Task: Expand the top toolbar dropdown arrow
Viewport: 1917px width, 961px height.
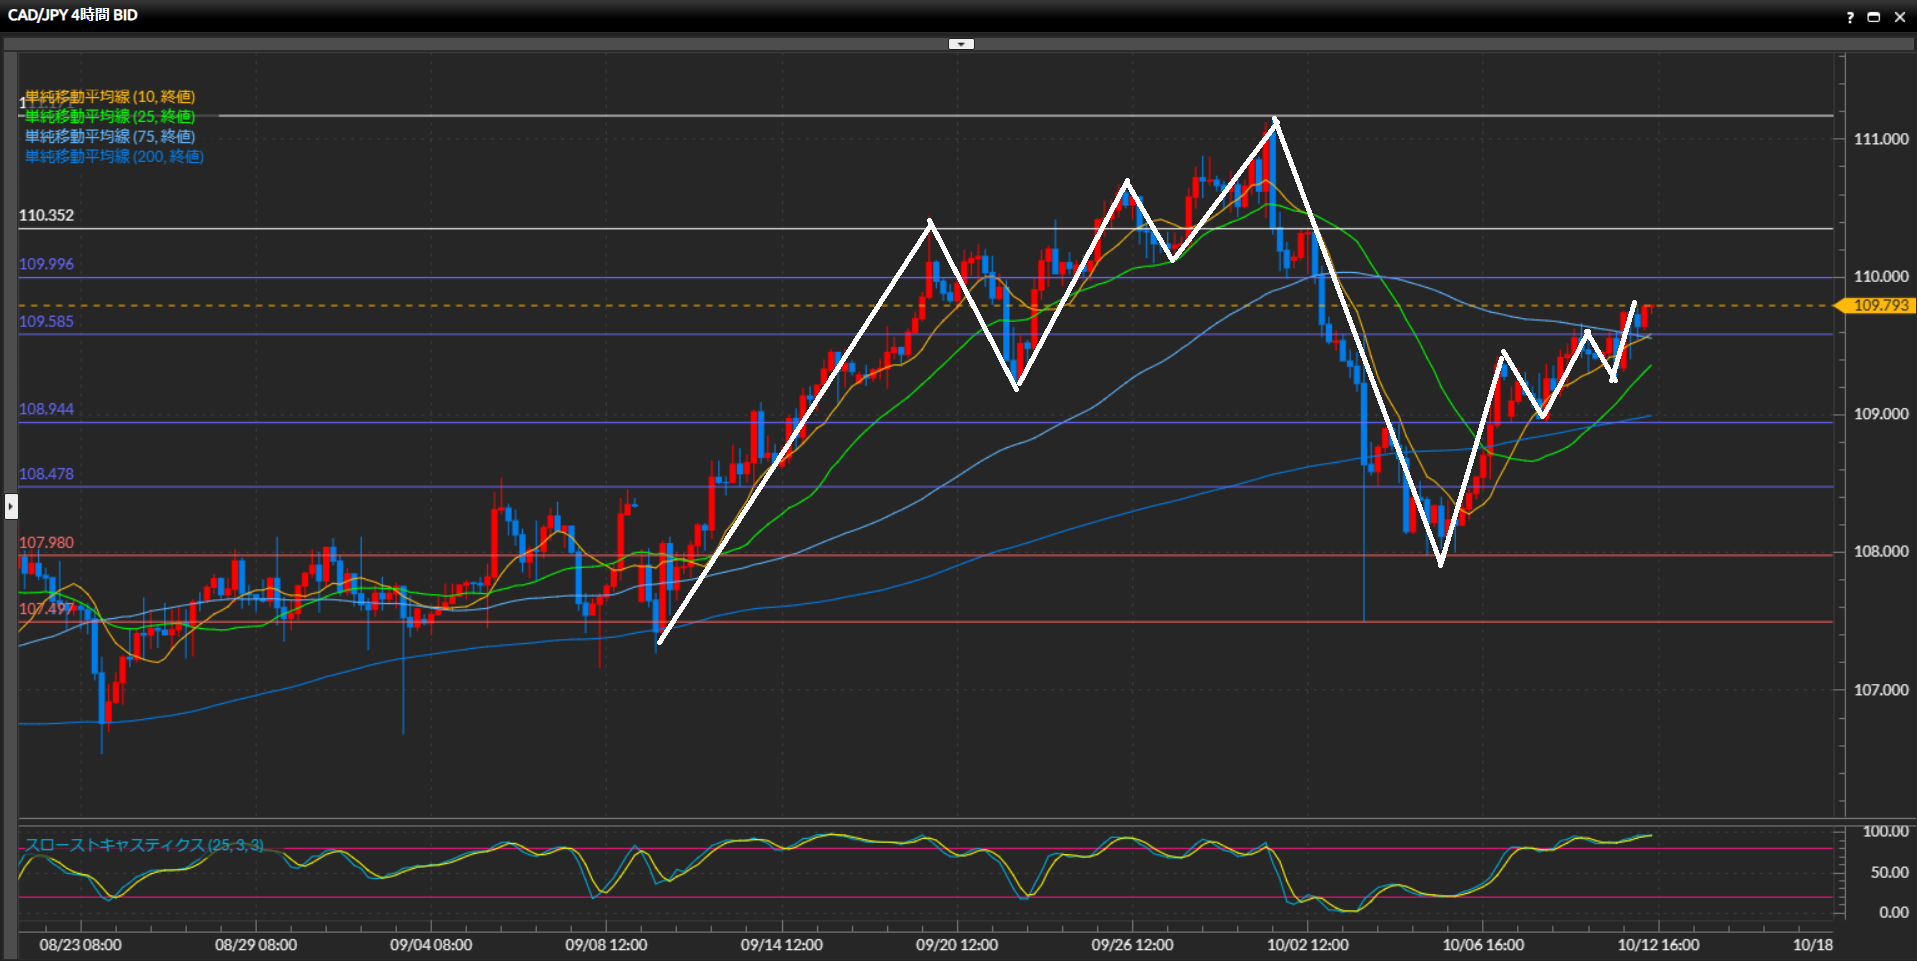Action: click(960, 44)
